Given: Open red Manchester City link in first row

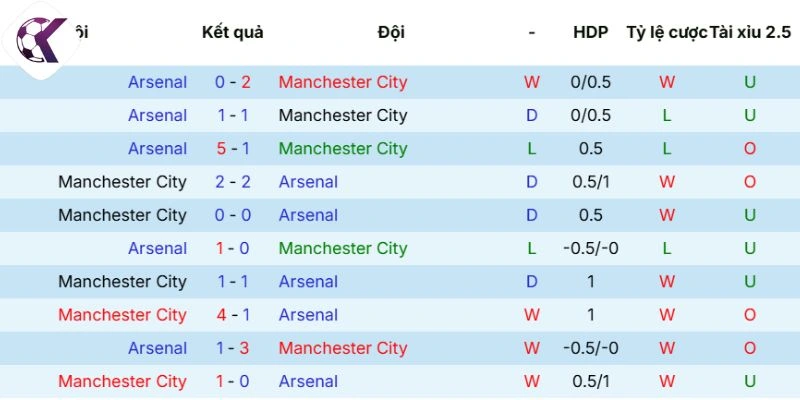Looking at the screenshot, I should point(343,82).
